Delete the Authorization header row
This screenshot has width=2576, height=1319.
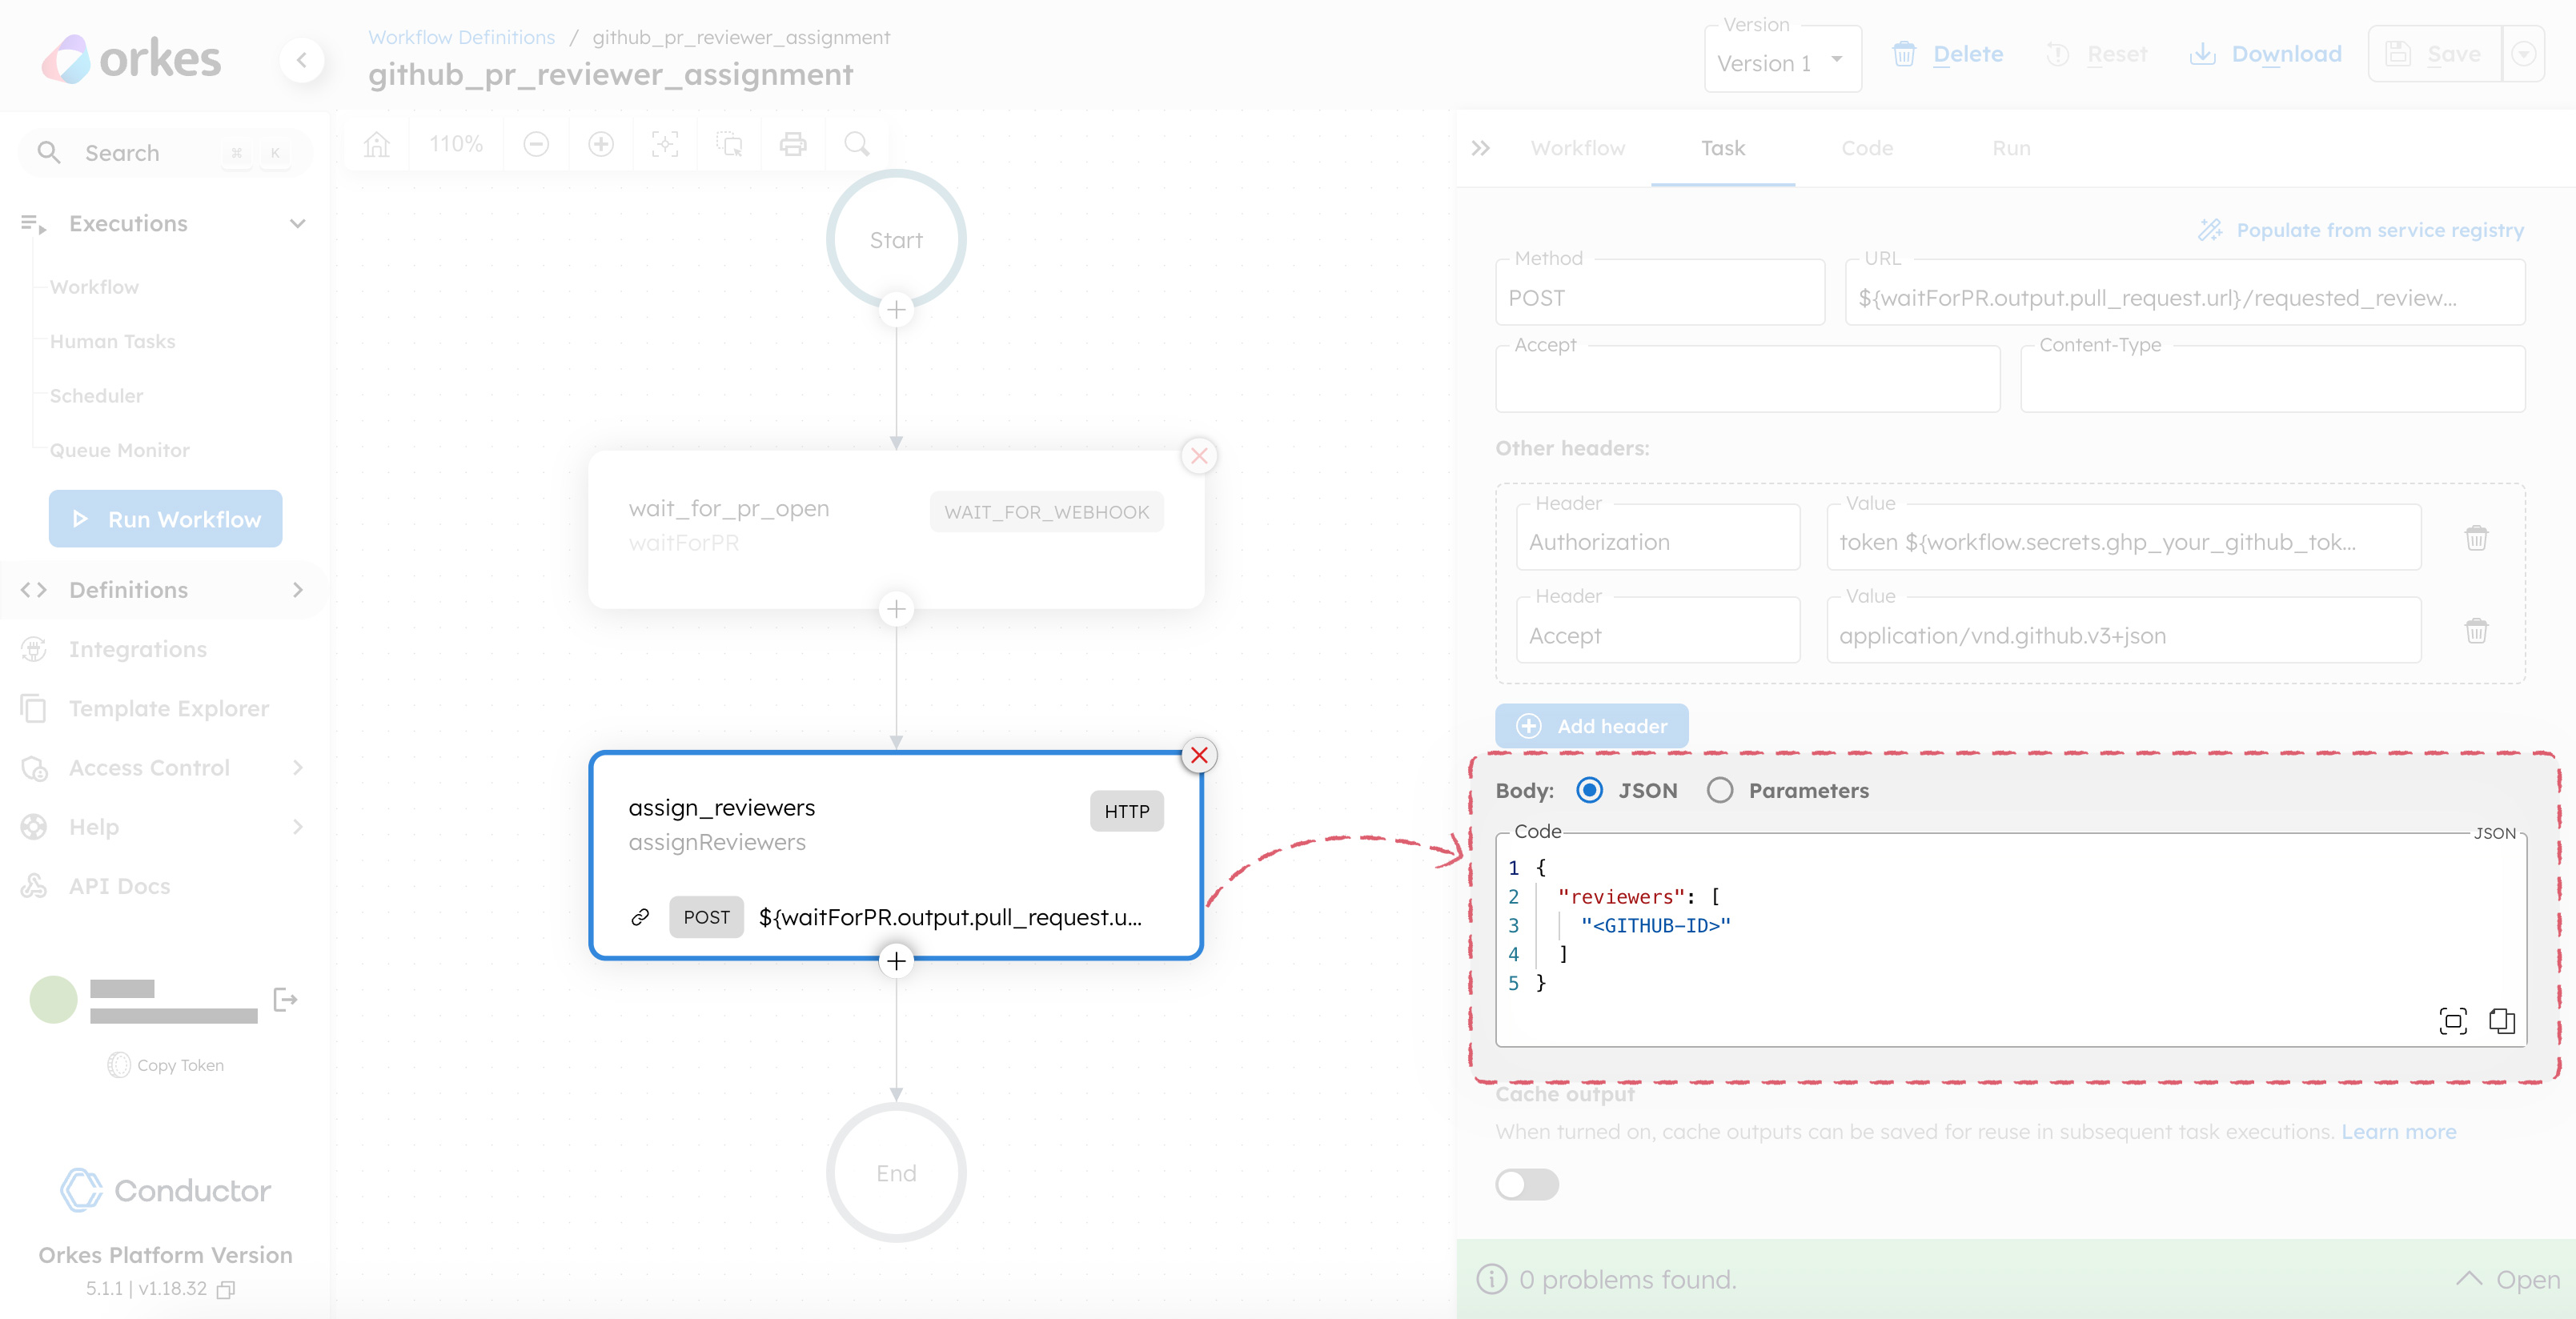point(2477,539)
